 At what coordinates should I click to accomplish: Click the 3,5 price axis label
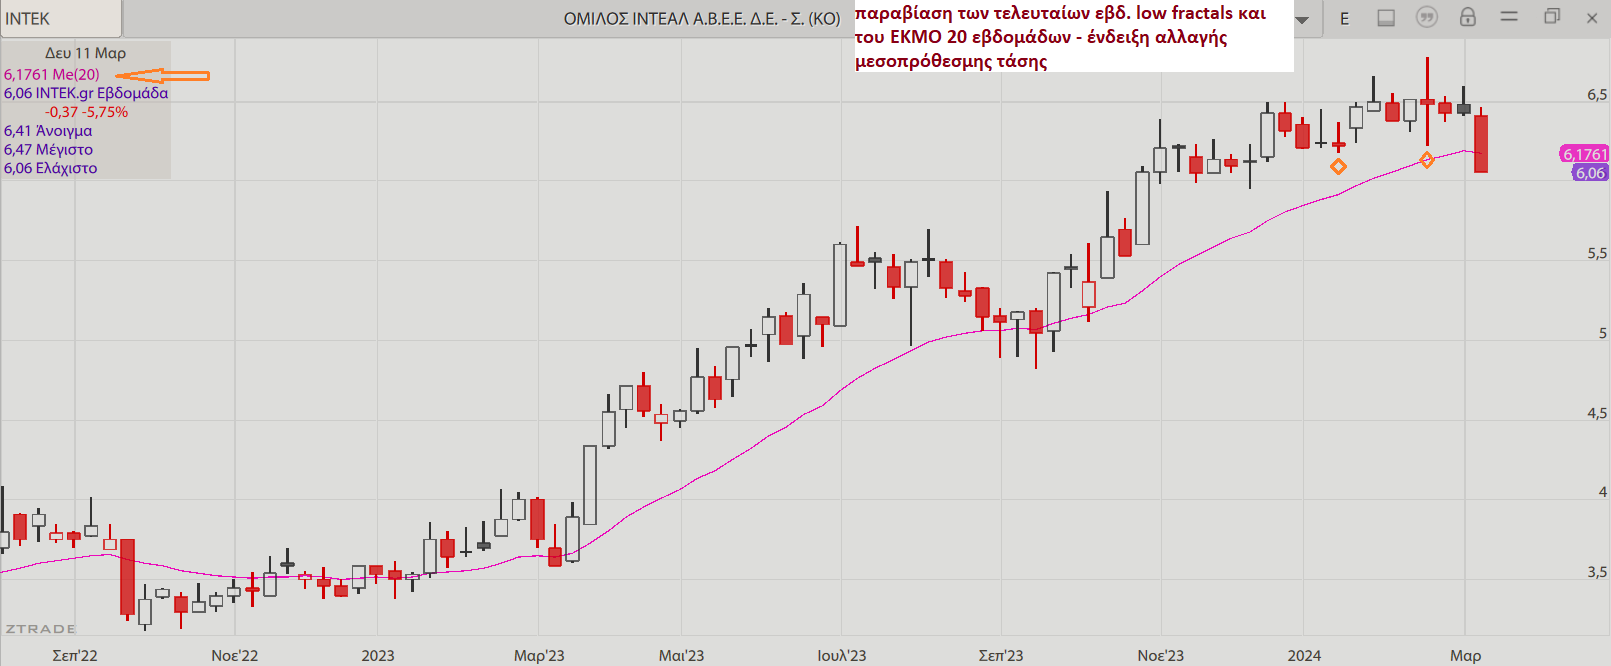(x=1597, y=572)
